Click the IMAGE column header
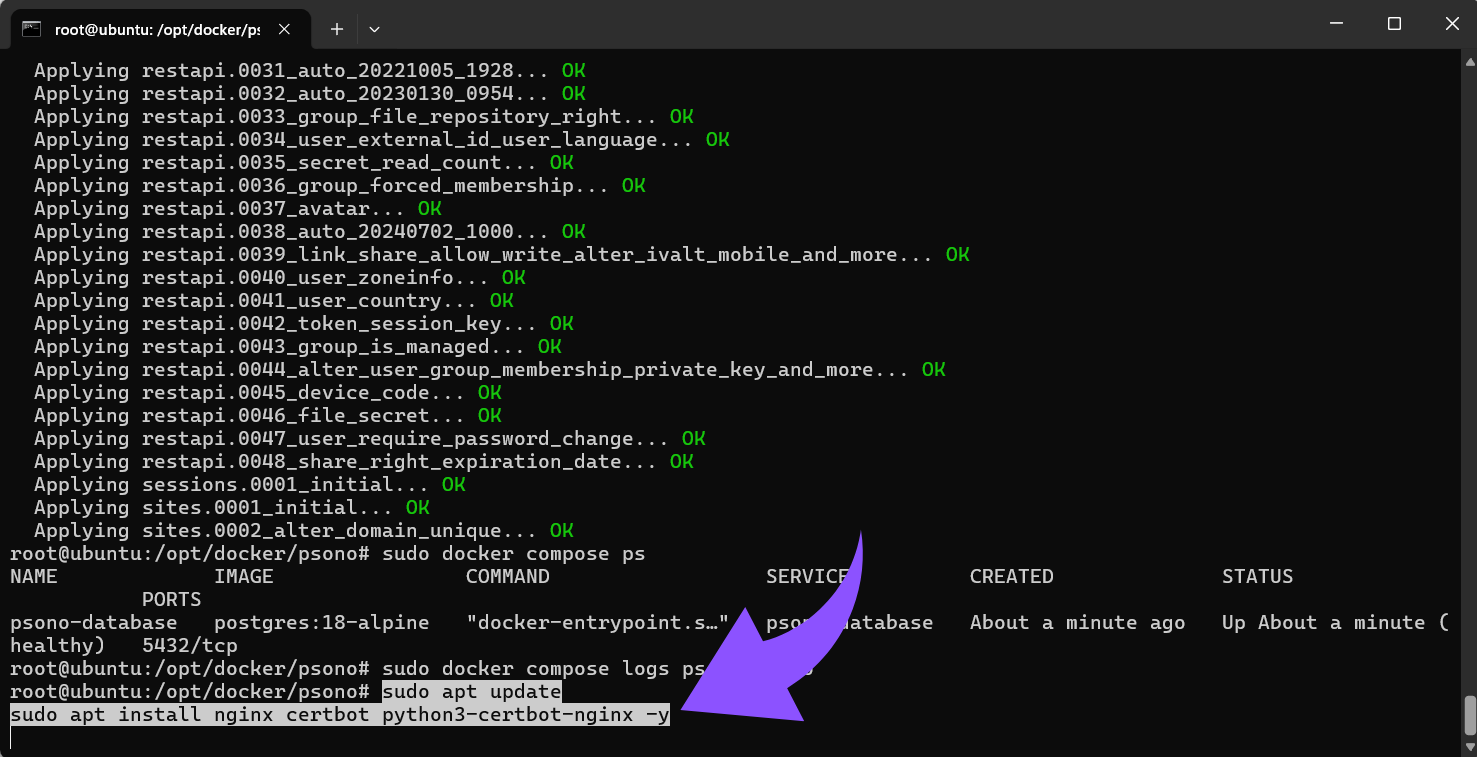 click(x=244, y=577)
